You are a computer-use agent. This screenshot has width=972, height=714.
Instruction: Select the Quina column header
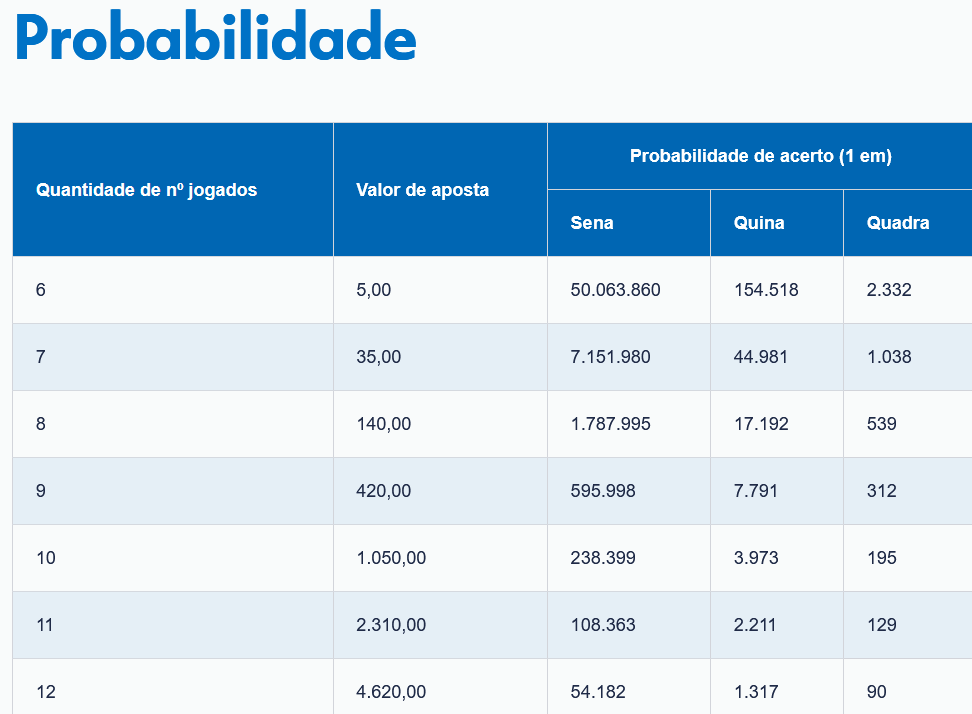click(x=759, y=223)
